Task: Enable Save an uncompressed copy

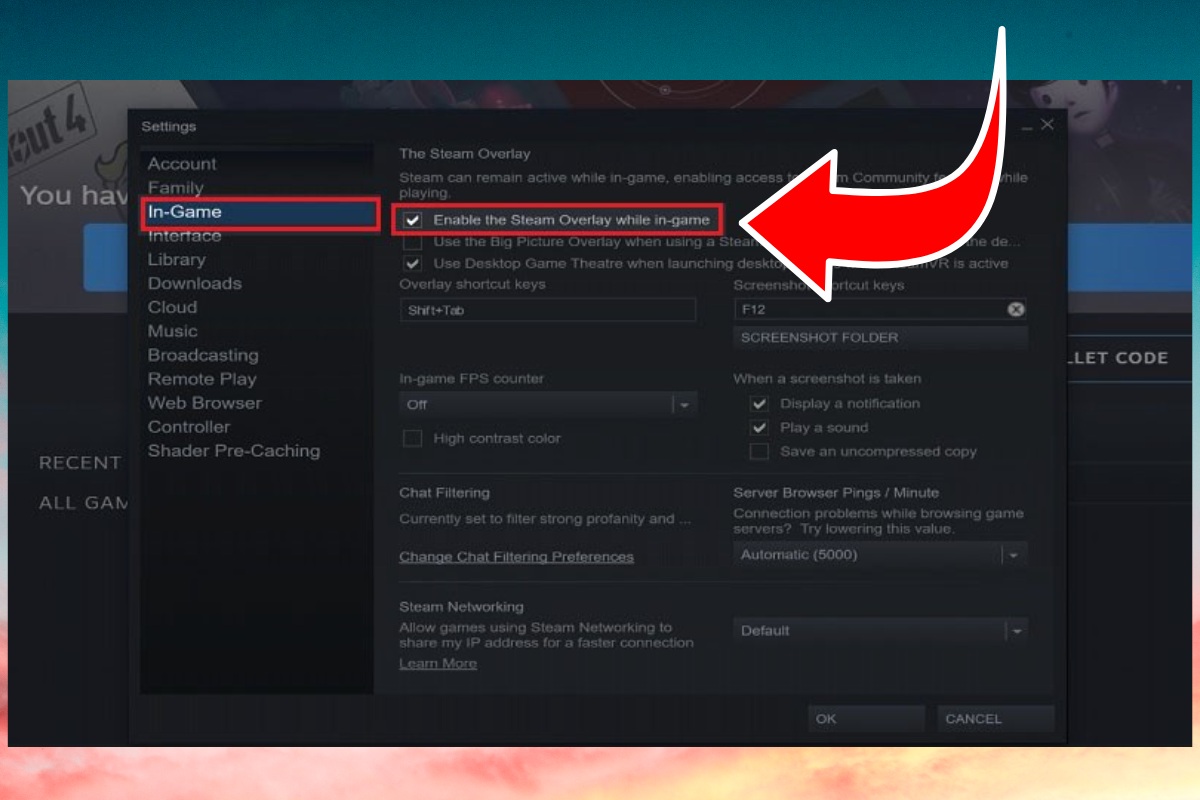Action: point(760,452)
